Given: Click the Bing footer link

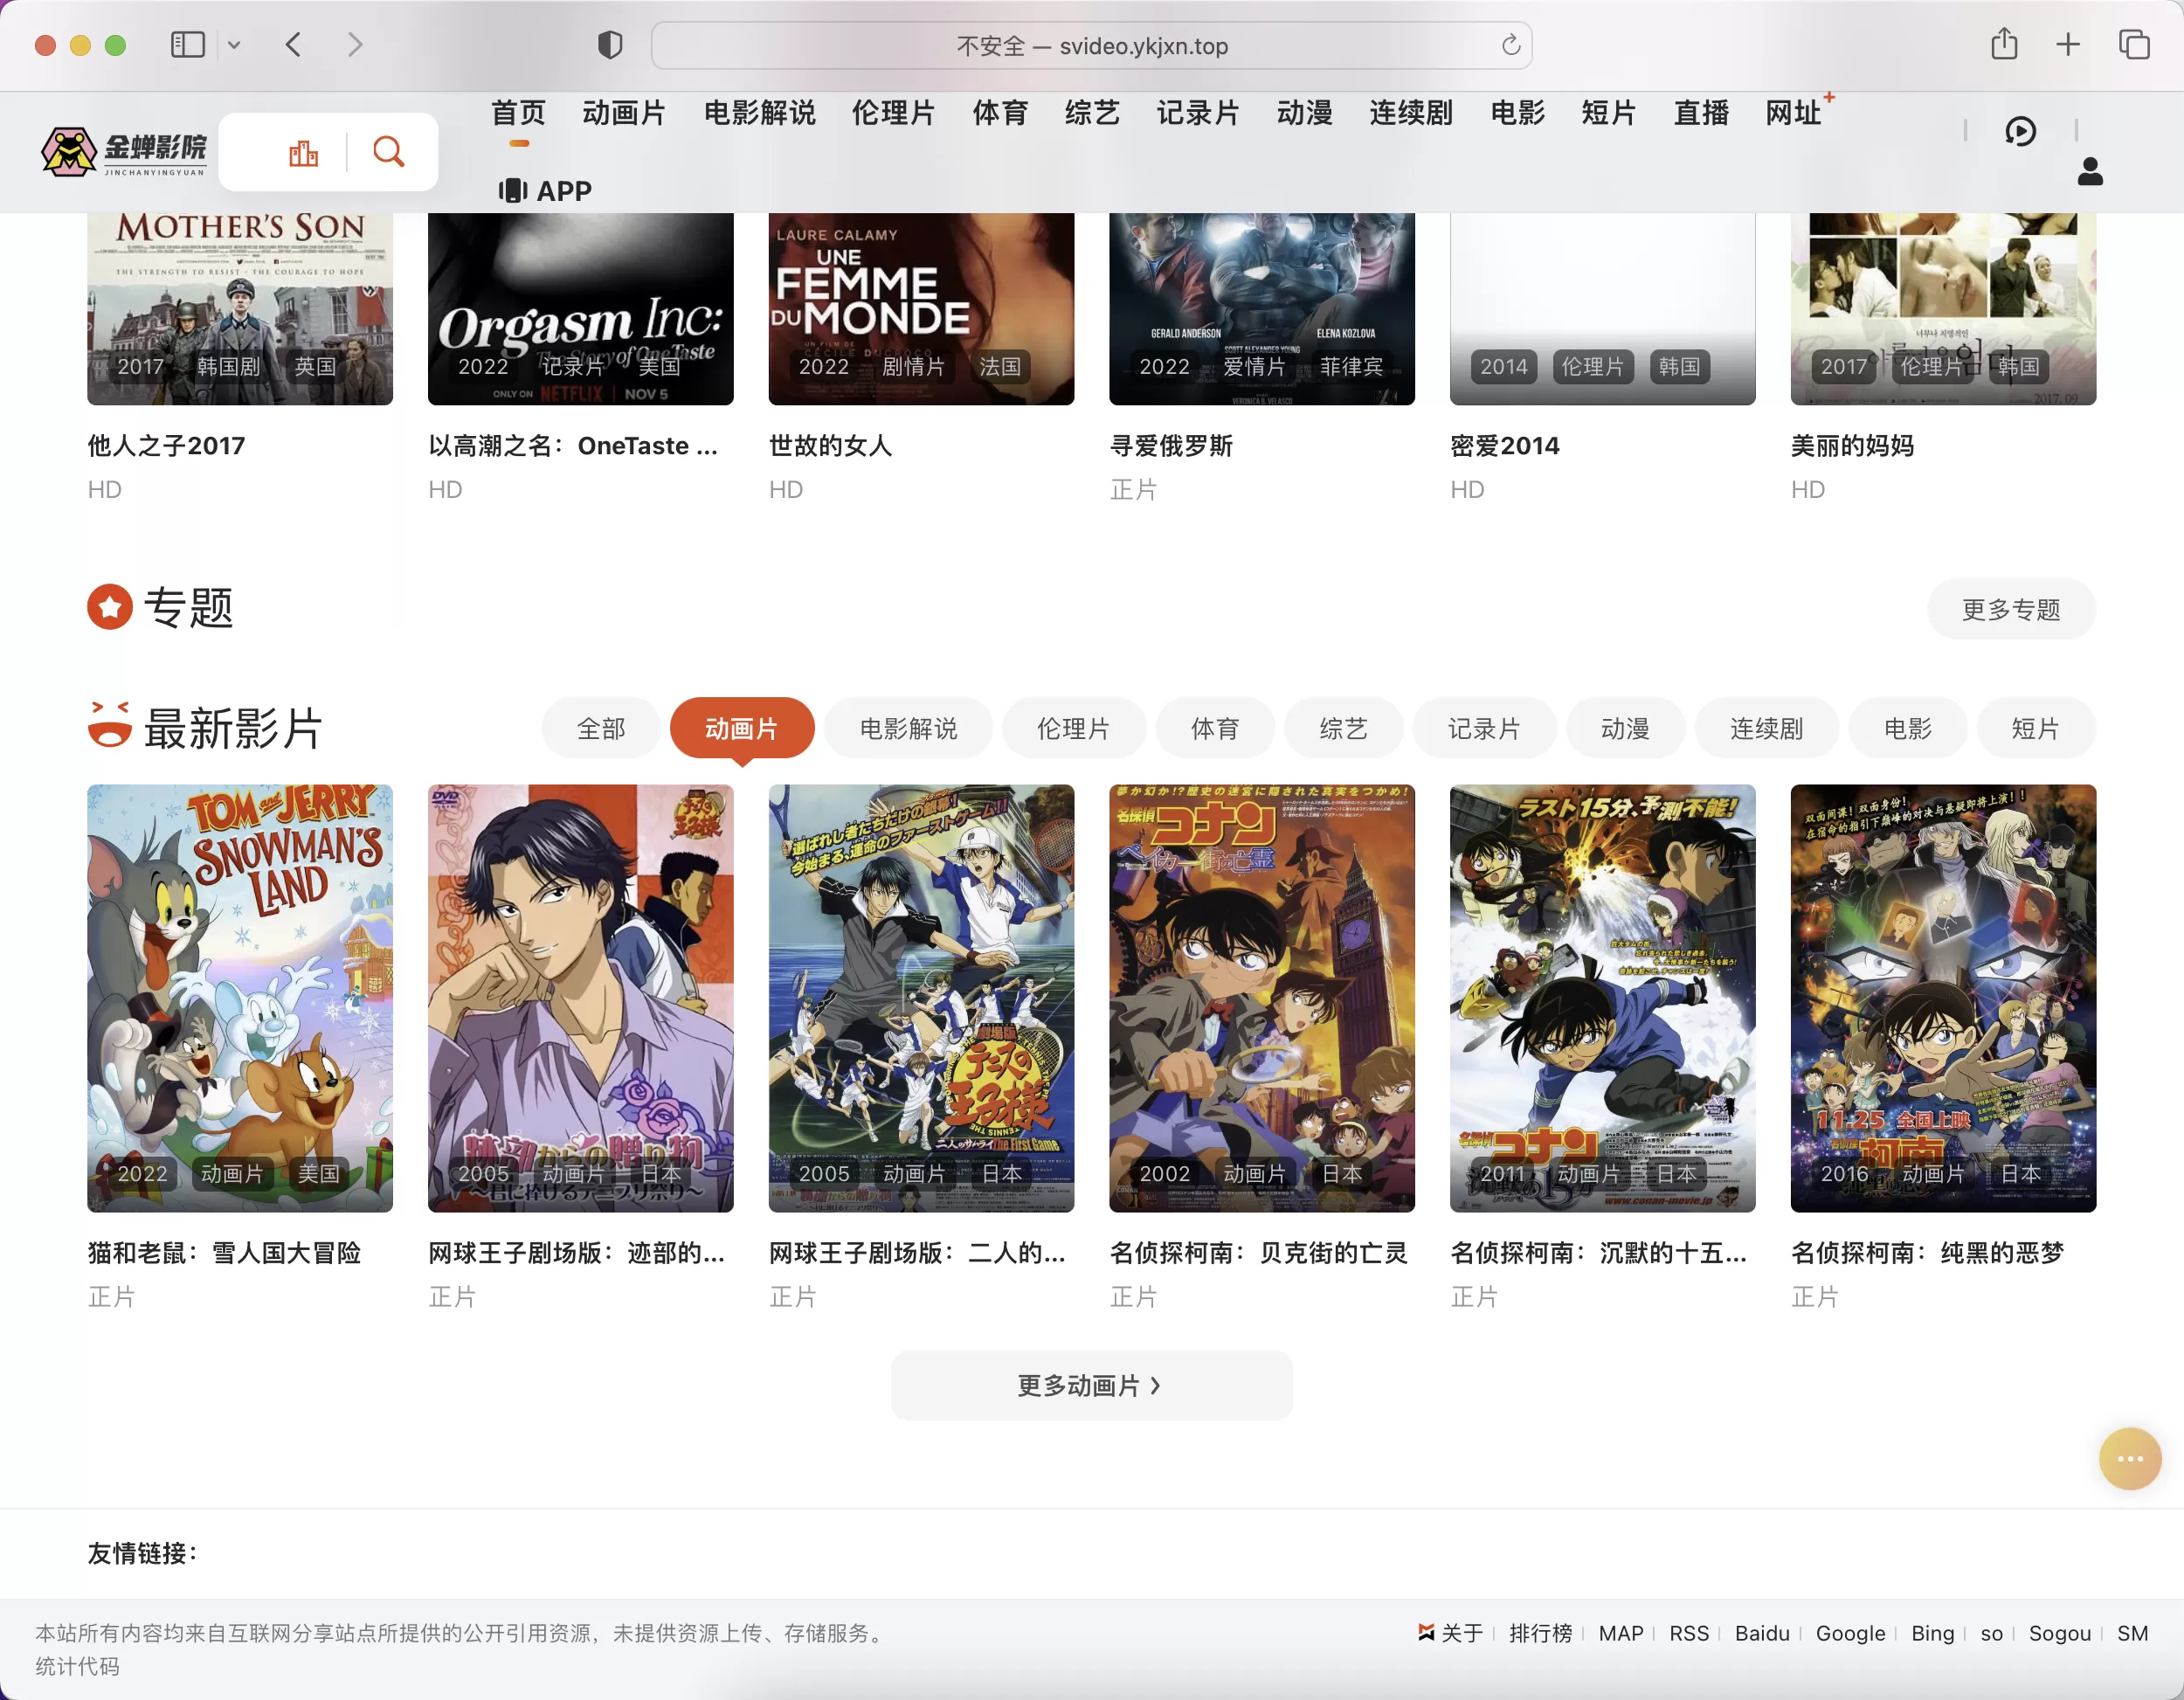Looking at the screenshot, I should [x=1932, y=1633].
